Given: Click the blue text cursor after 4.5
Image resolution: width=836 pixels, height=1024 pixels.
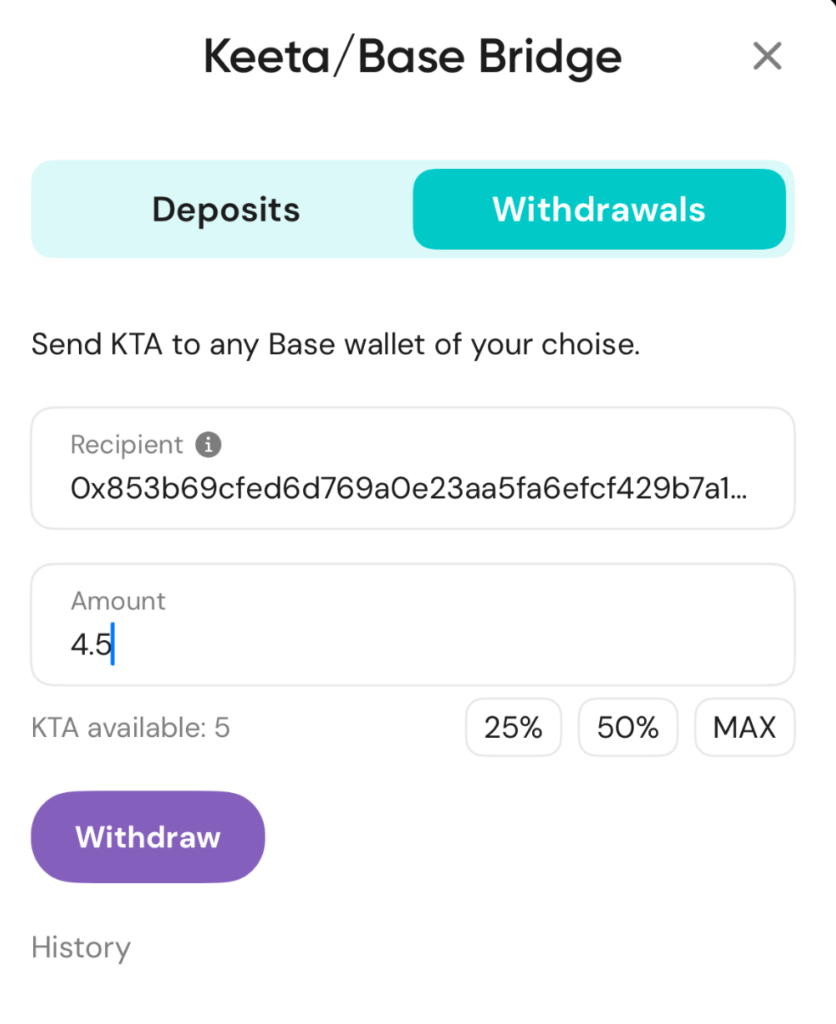Looking at the screenshot, I should click(x=113, y=645).
